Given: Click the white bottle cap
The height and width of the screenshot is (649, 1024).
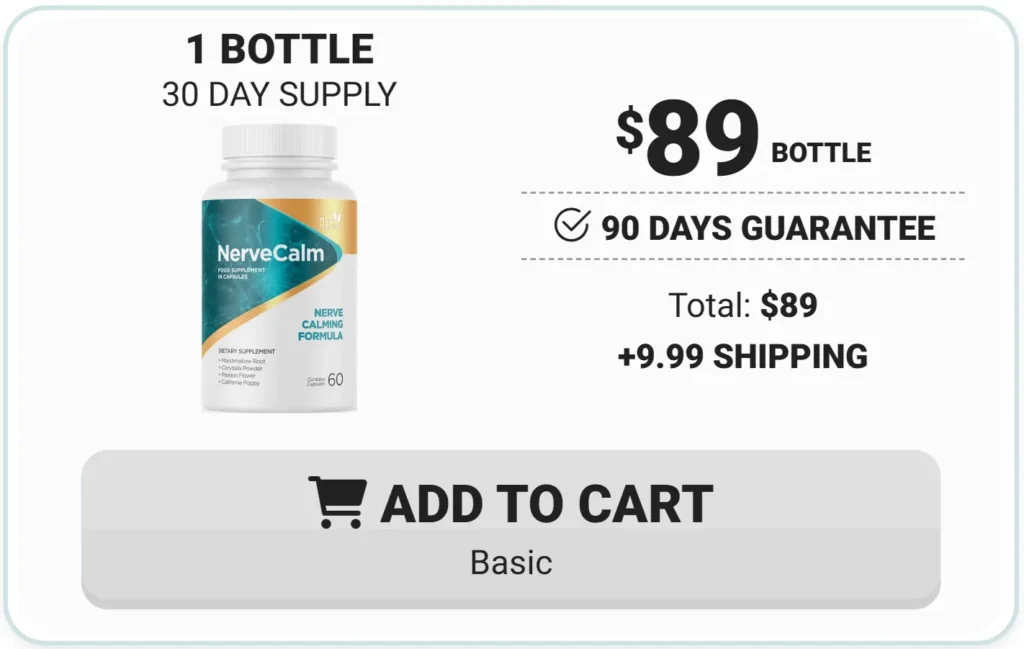Looking at the screenshot, I should pos(280,142).
